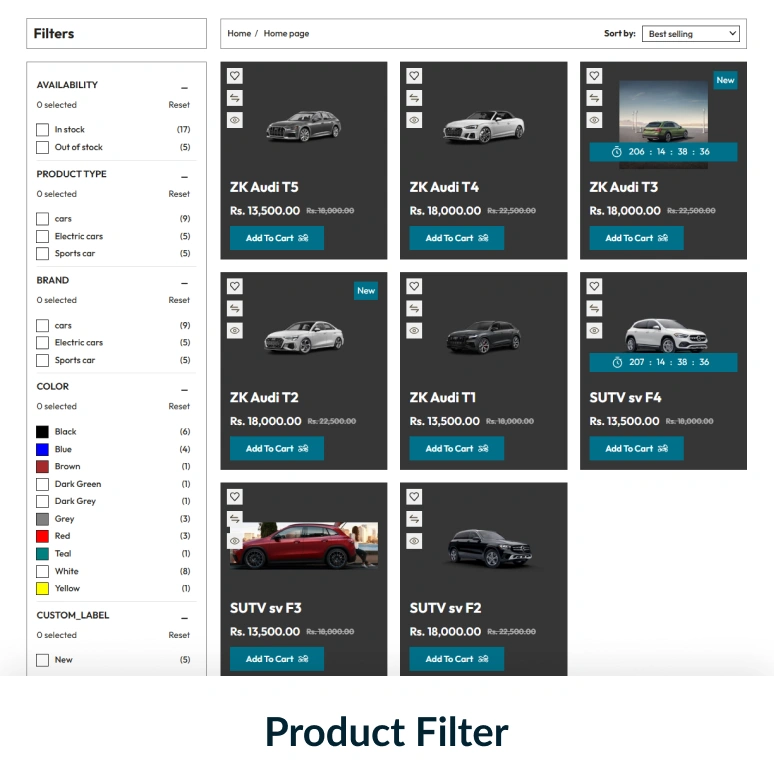Compare the ZK Audi T2 product
Viewport: 774px width, 784px height.
click(234, 308)
